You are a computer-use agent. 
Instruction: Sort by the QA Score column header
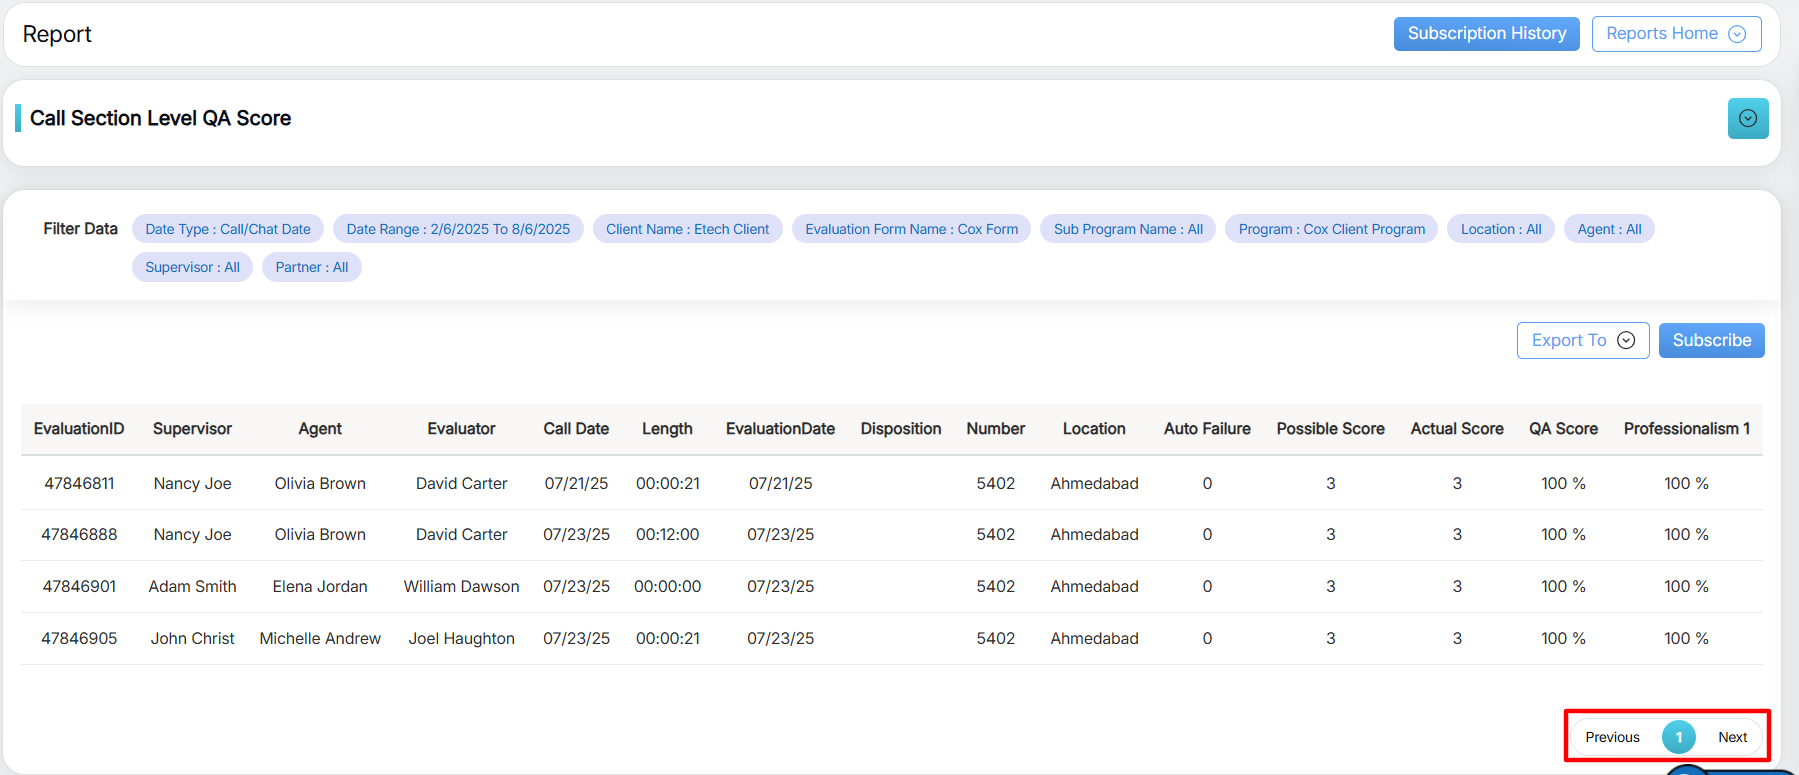pyautogui.click(x=1562, y=429)
